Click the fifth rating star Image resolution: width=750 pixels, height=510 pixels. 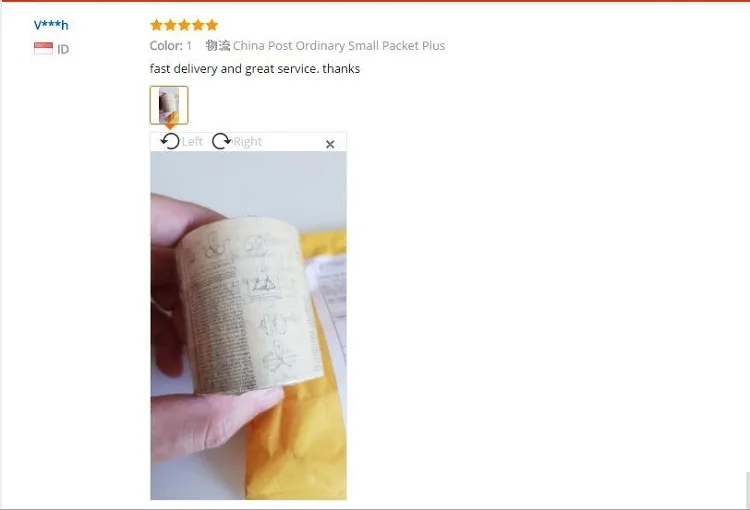[212, 25]
